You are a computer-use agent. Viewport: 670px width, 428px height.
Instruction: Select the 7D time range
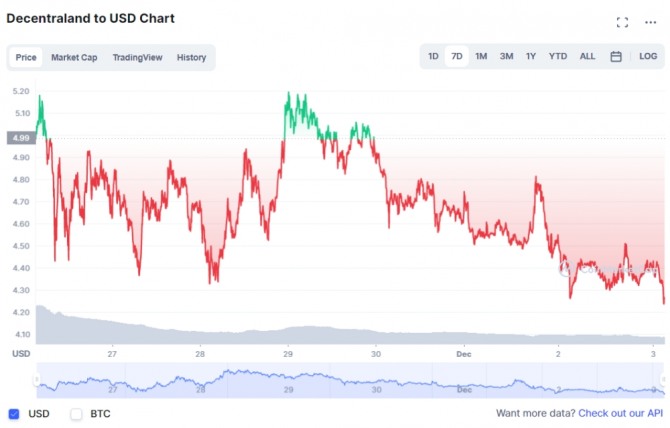[x=457, y=56]
